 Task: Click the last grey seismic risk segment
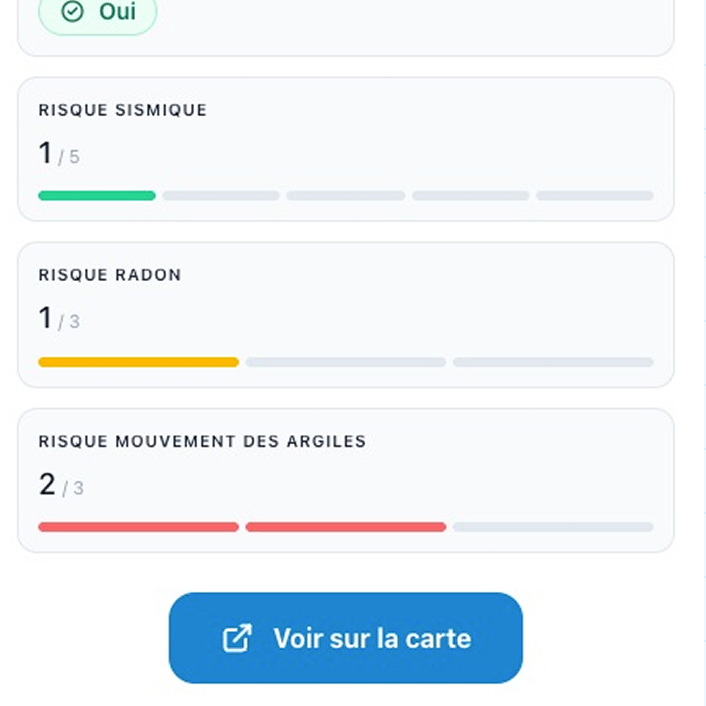tap(595, 195)
